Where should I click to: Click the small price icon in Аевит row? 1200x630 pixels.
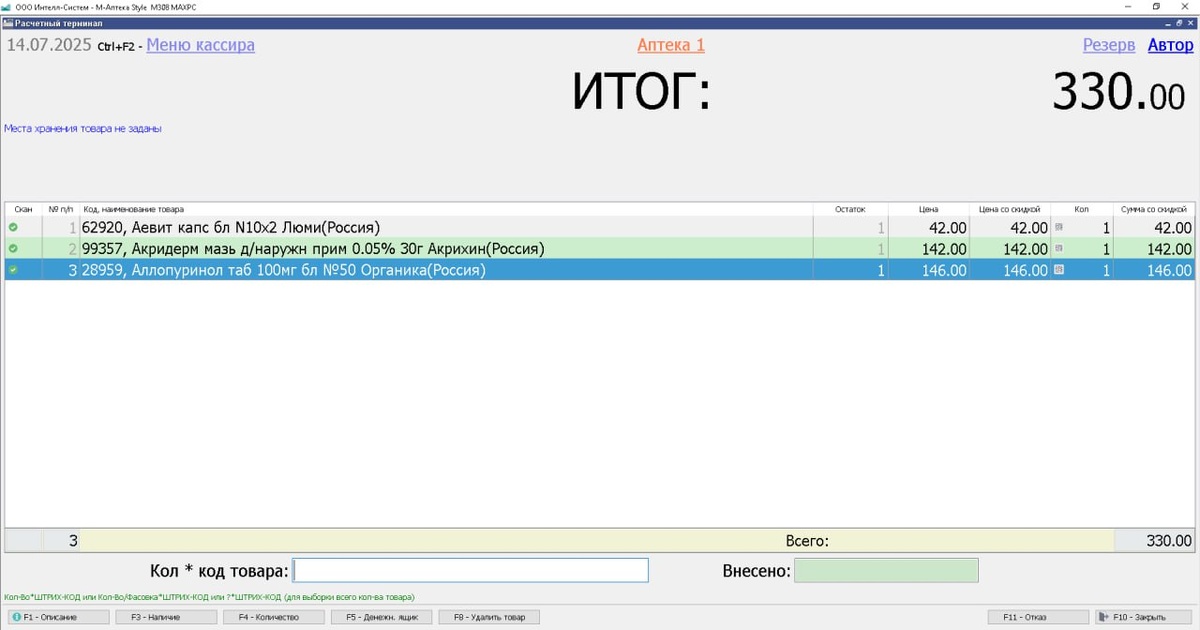click(x=1059, y=228)
